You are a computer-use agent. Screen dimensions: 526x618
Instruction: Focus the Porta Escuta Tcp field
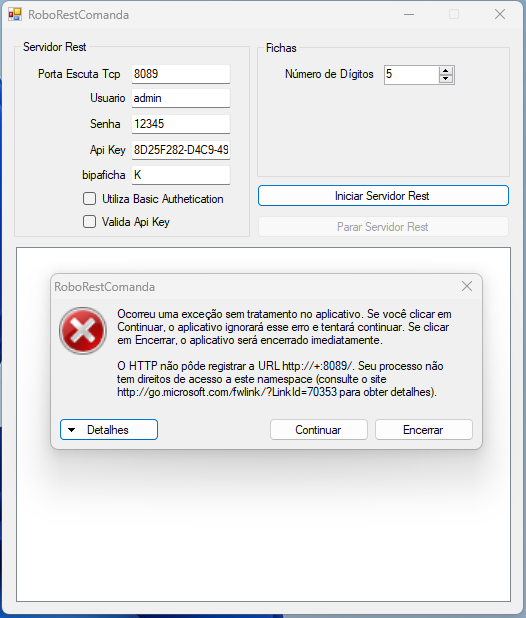(x=181, y=74)
